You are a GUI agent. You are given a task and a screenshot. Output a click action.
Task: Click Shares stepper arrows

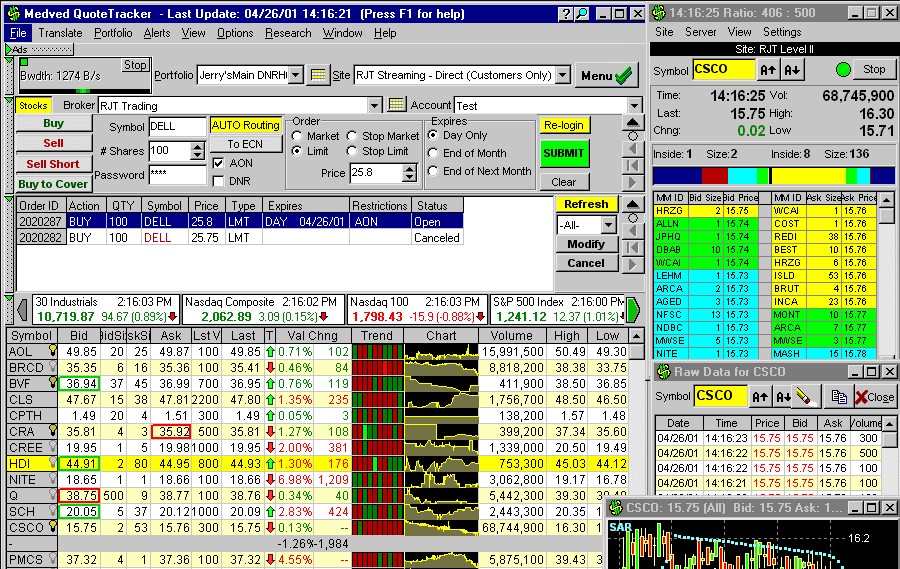point(197,151)
